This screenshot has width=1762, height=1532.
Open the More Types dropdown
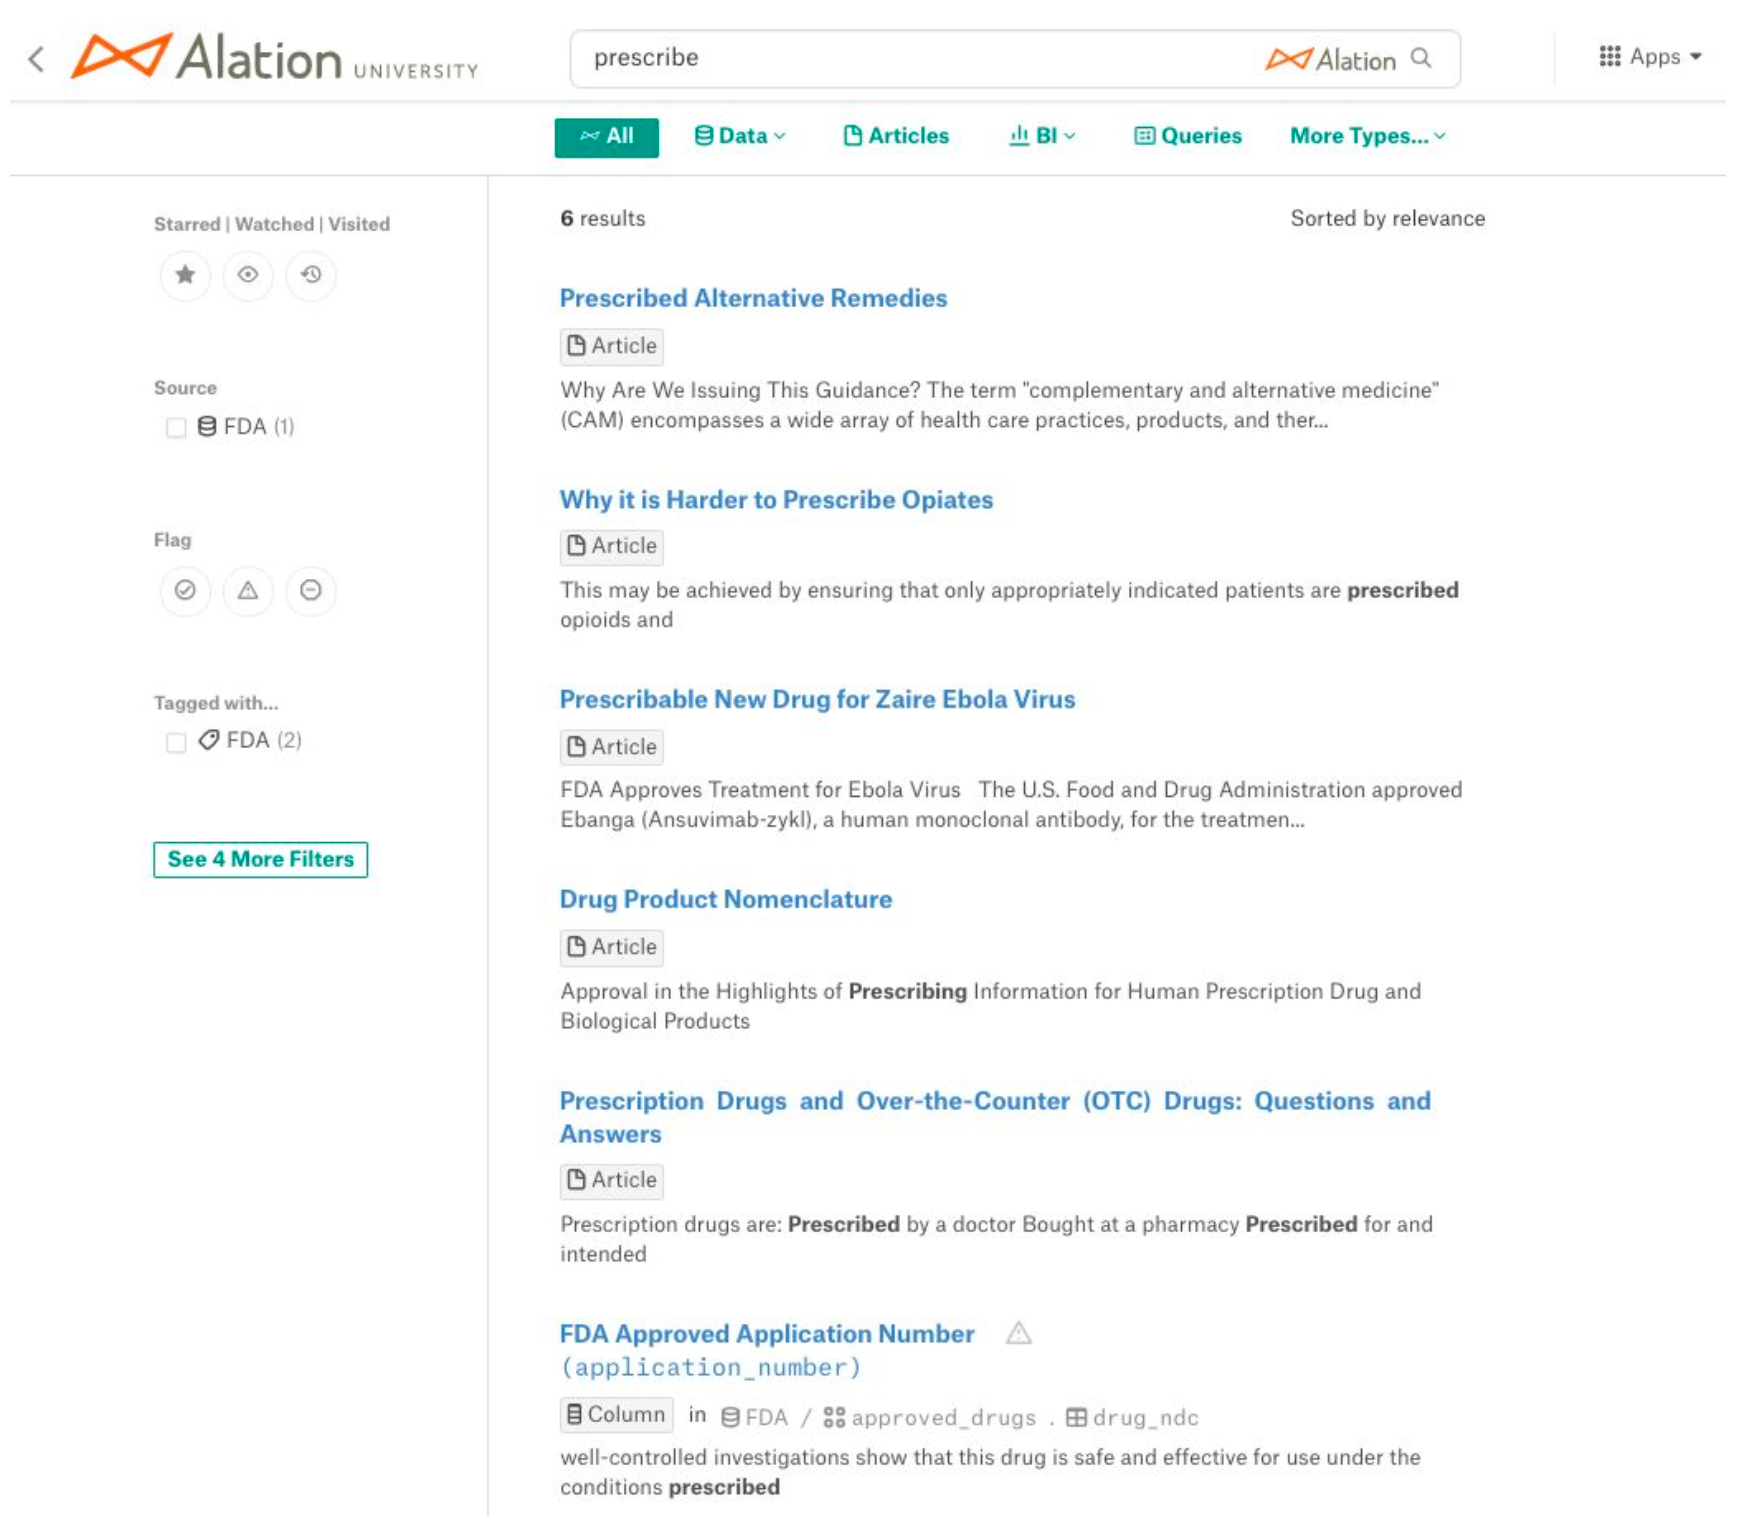click(1367, 136)
